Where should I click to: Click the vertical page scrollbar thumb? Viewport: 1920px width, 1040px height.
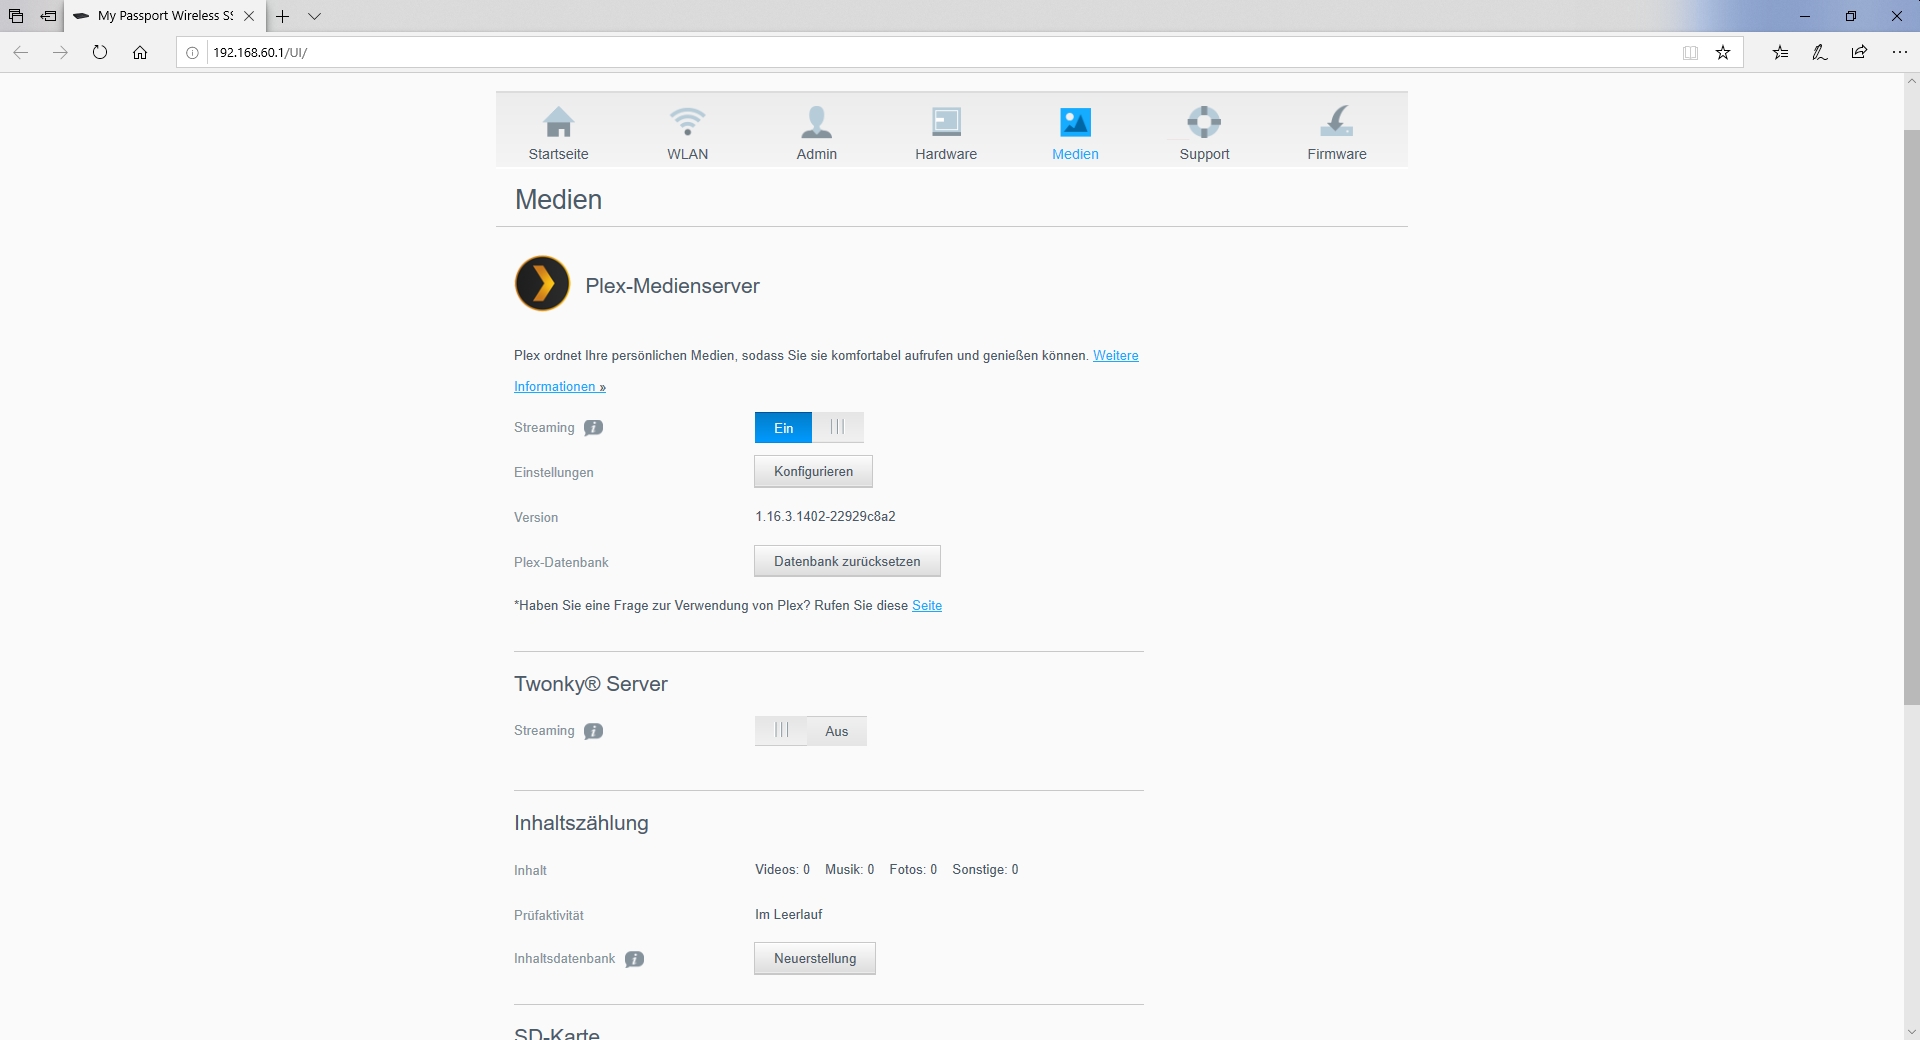tap(1911, 417)
